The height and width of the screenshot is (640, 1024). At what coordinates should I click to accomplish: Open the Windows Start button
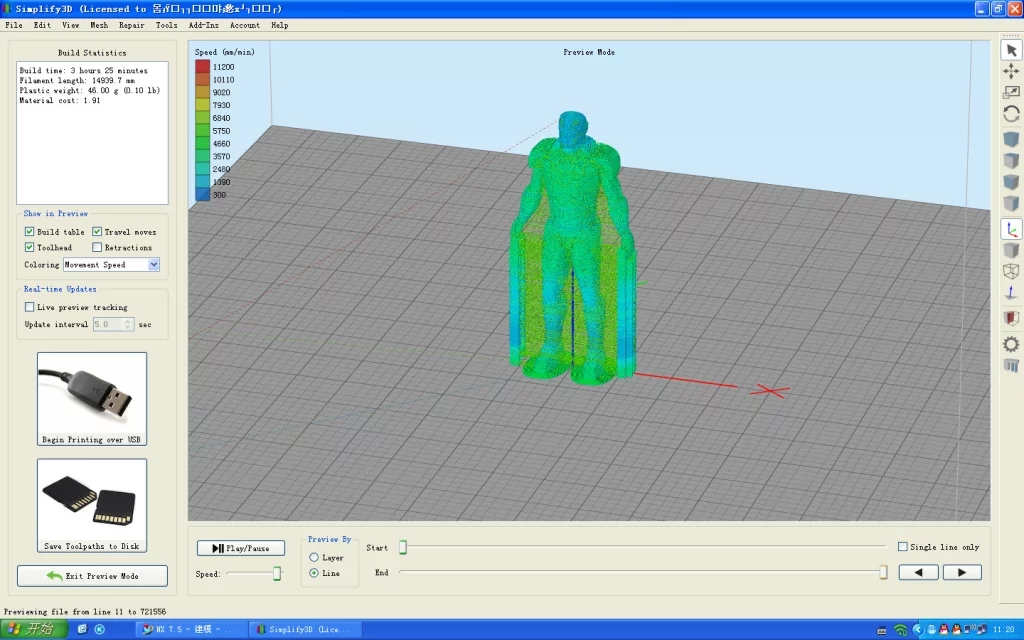33,629
